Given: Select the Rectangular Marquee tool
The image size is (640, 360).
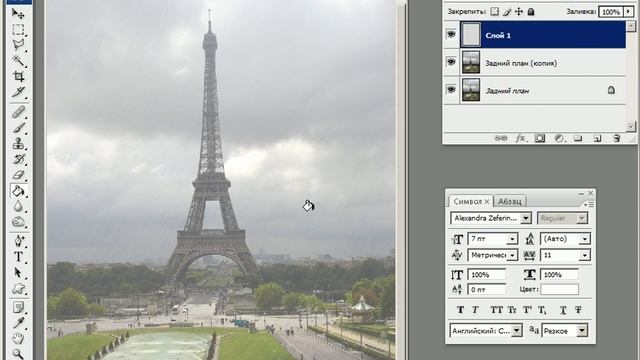Looking at the screenshot, I should coord(18,29).
